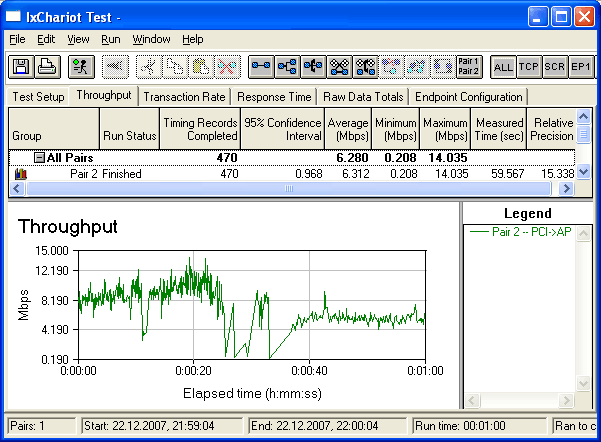Screen dimensions: 601x442
Task: Toggle the EP1 filter button
Action: click(x=581, y=67)
